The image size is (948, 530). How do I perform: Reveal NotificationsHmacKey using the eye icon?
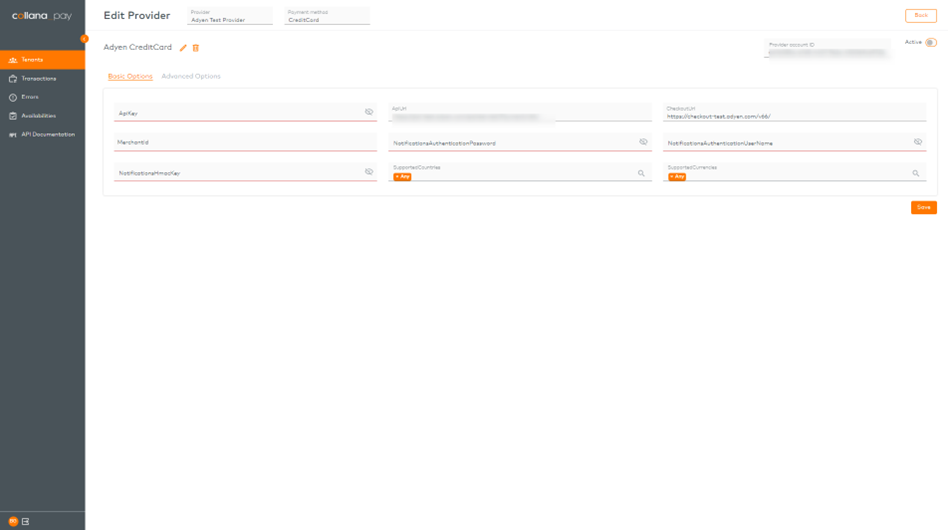(x=369, y=172)
